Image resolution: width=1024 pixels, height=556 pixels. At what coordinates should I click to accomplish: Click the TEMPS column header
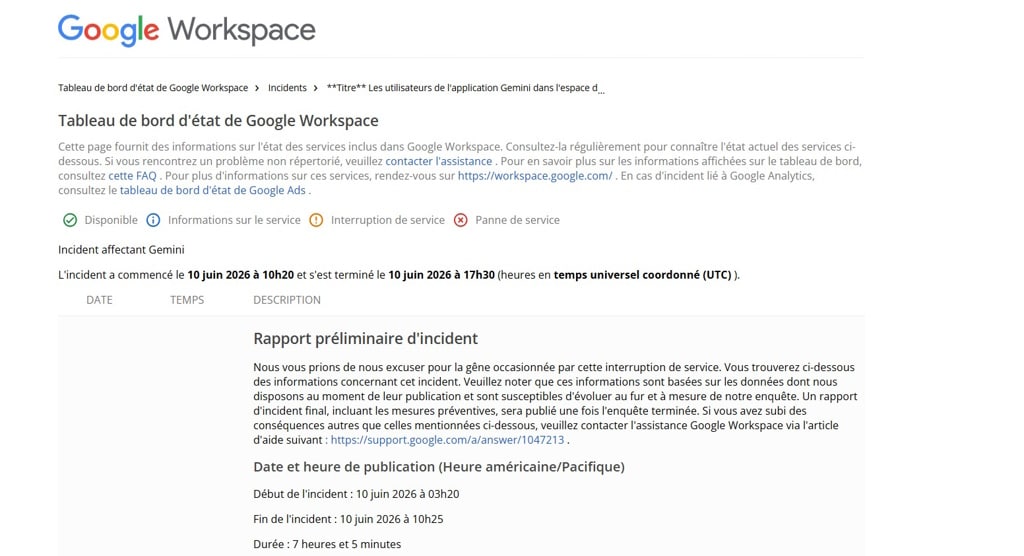click(x=187, y=300)
